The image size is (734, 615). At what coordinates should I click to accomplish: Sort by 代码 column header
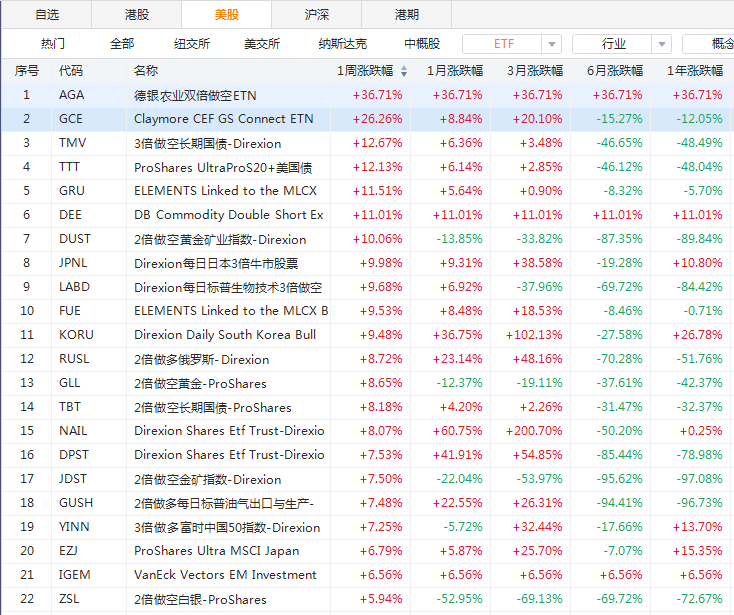tap(71, 71)
